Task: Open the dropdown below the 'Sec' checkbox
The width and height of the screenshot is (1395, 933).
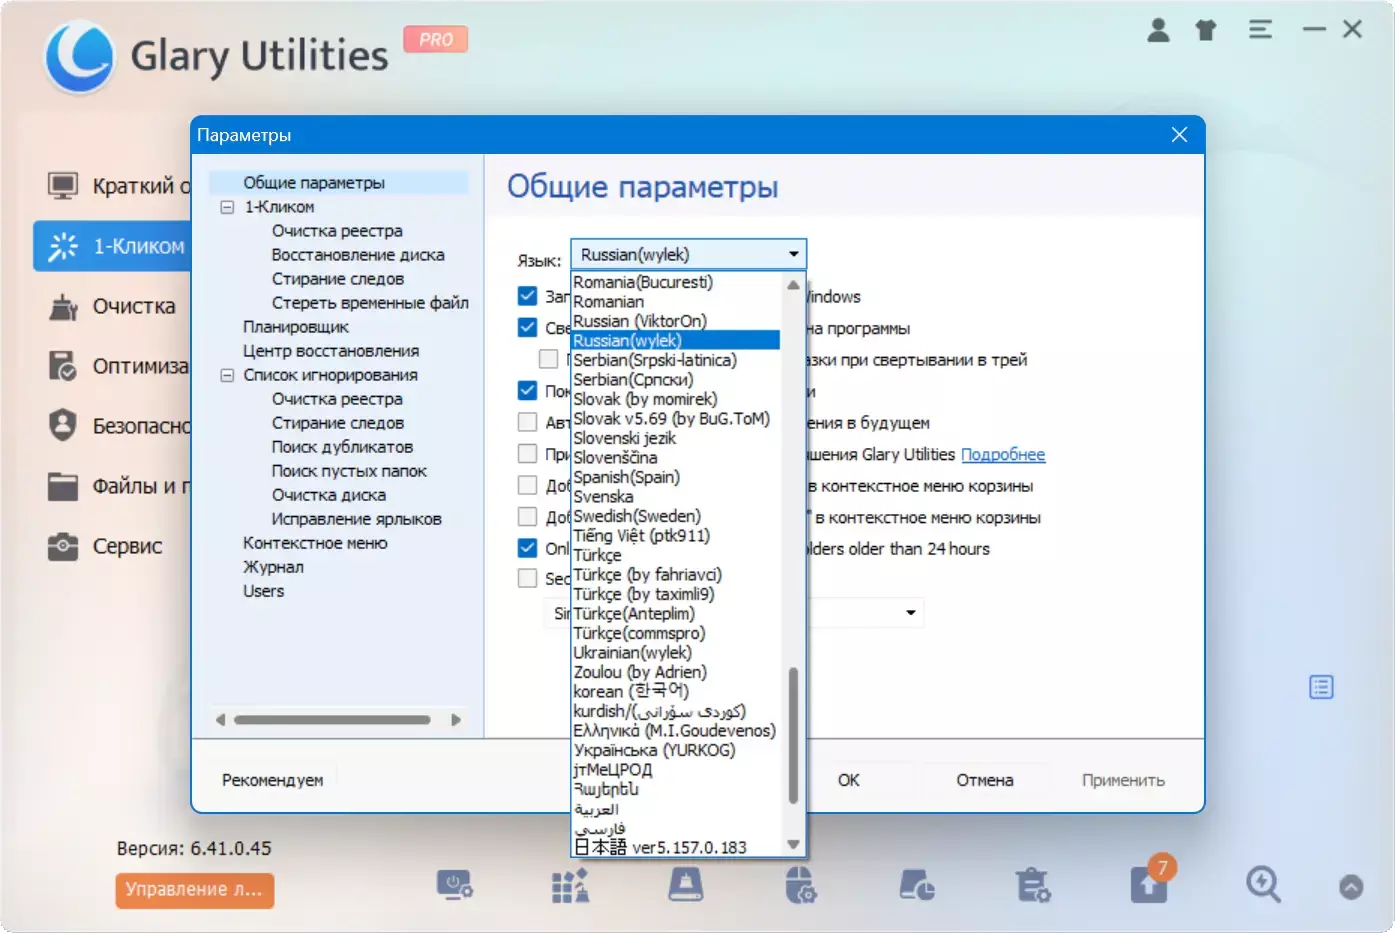Action: click(x=910, y=612)
